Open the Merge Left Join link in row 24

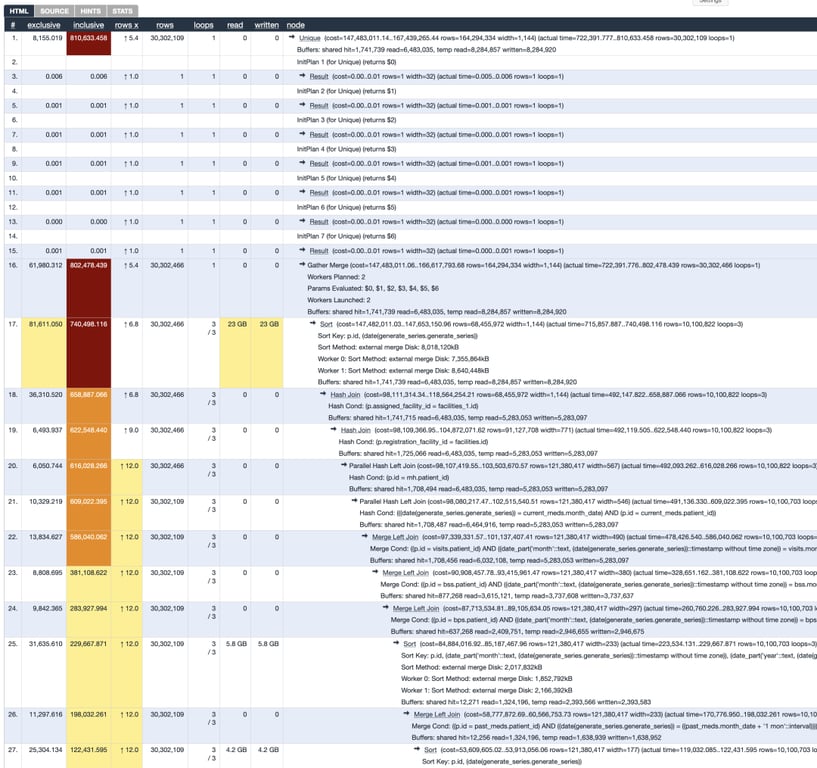416,609
